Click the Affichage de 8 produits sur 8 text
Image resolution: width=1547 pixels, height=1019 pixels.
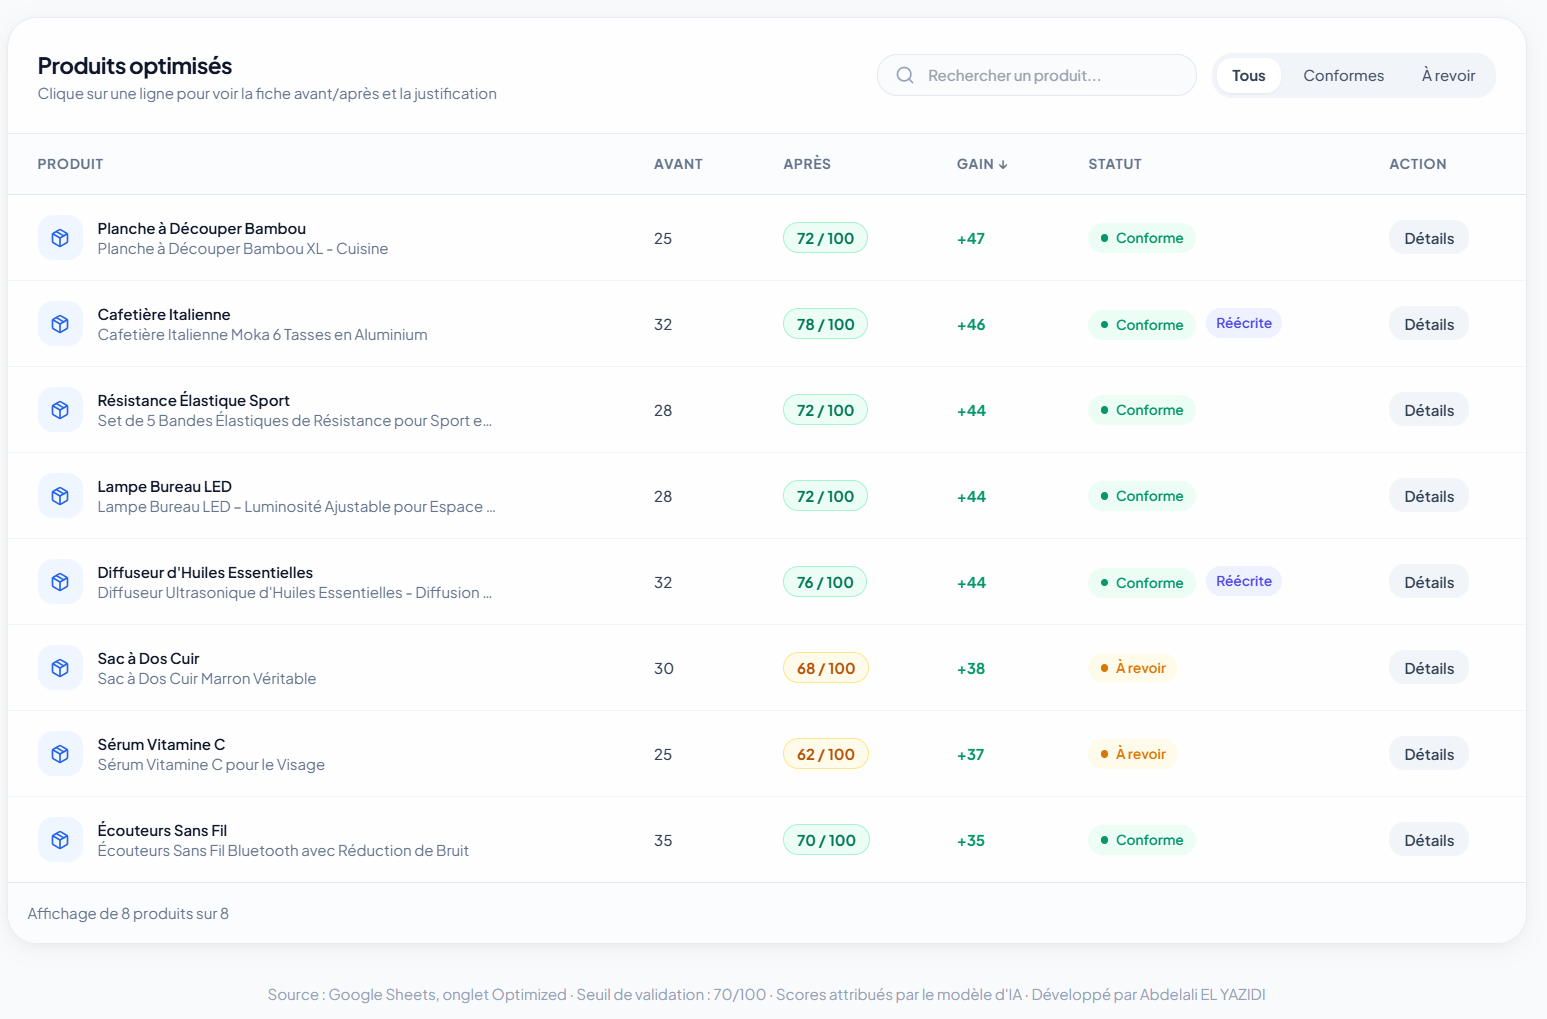click(128, 913)
